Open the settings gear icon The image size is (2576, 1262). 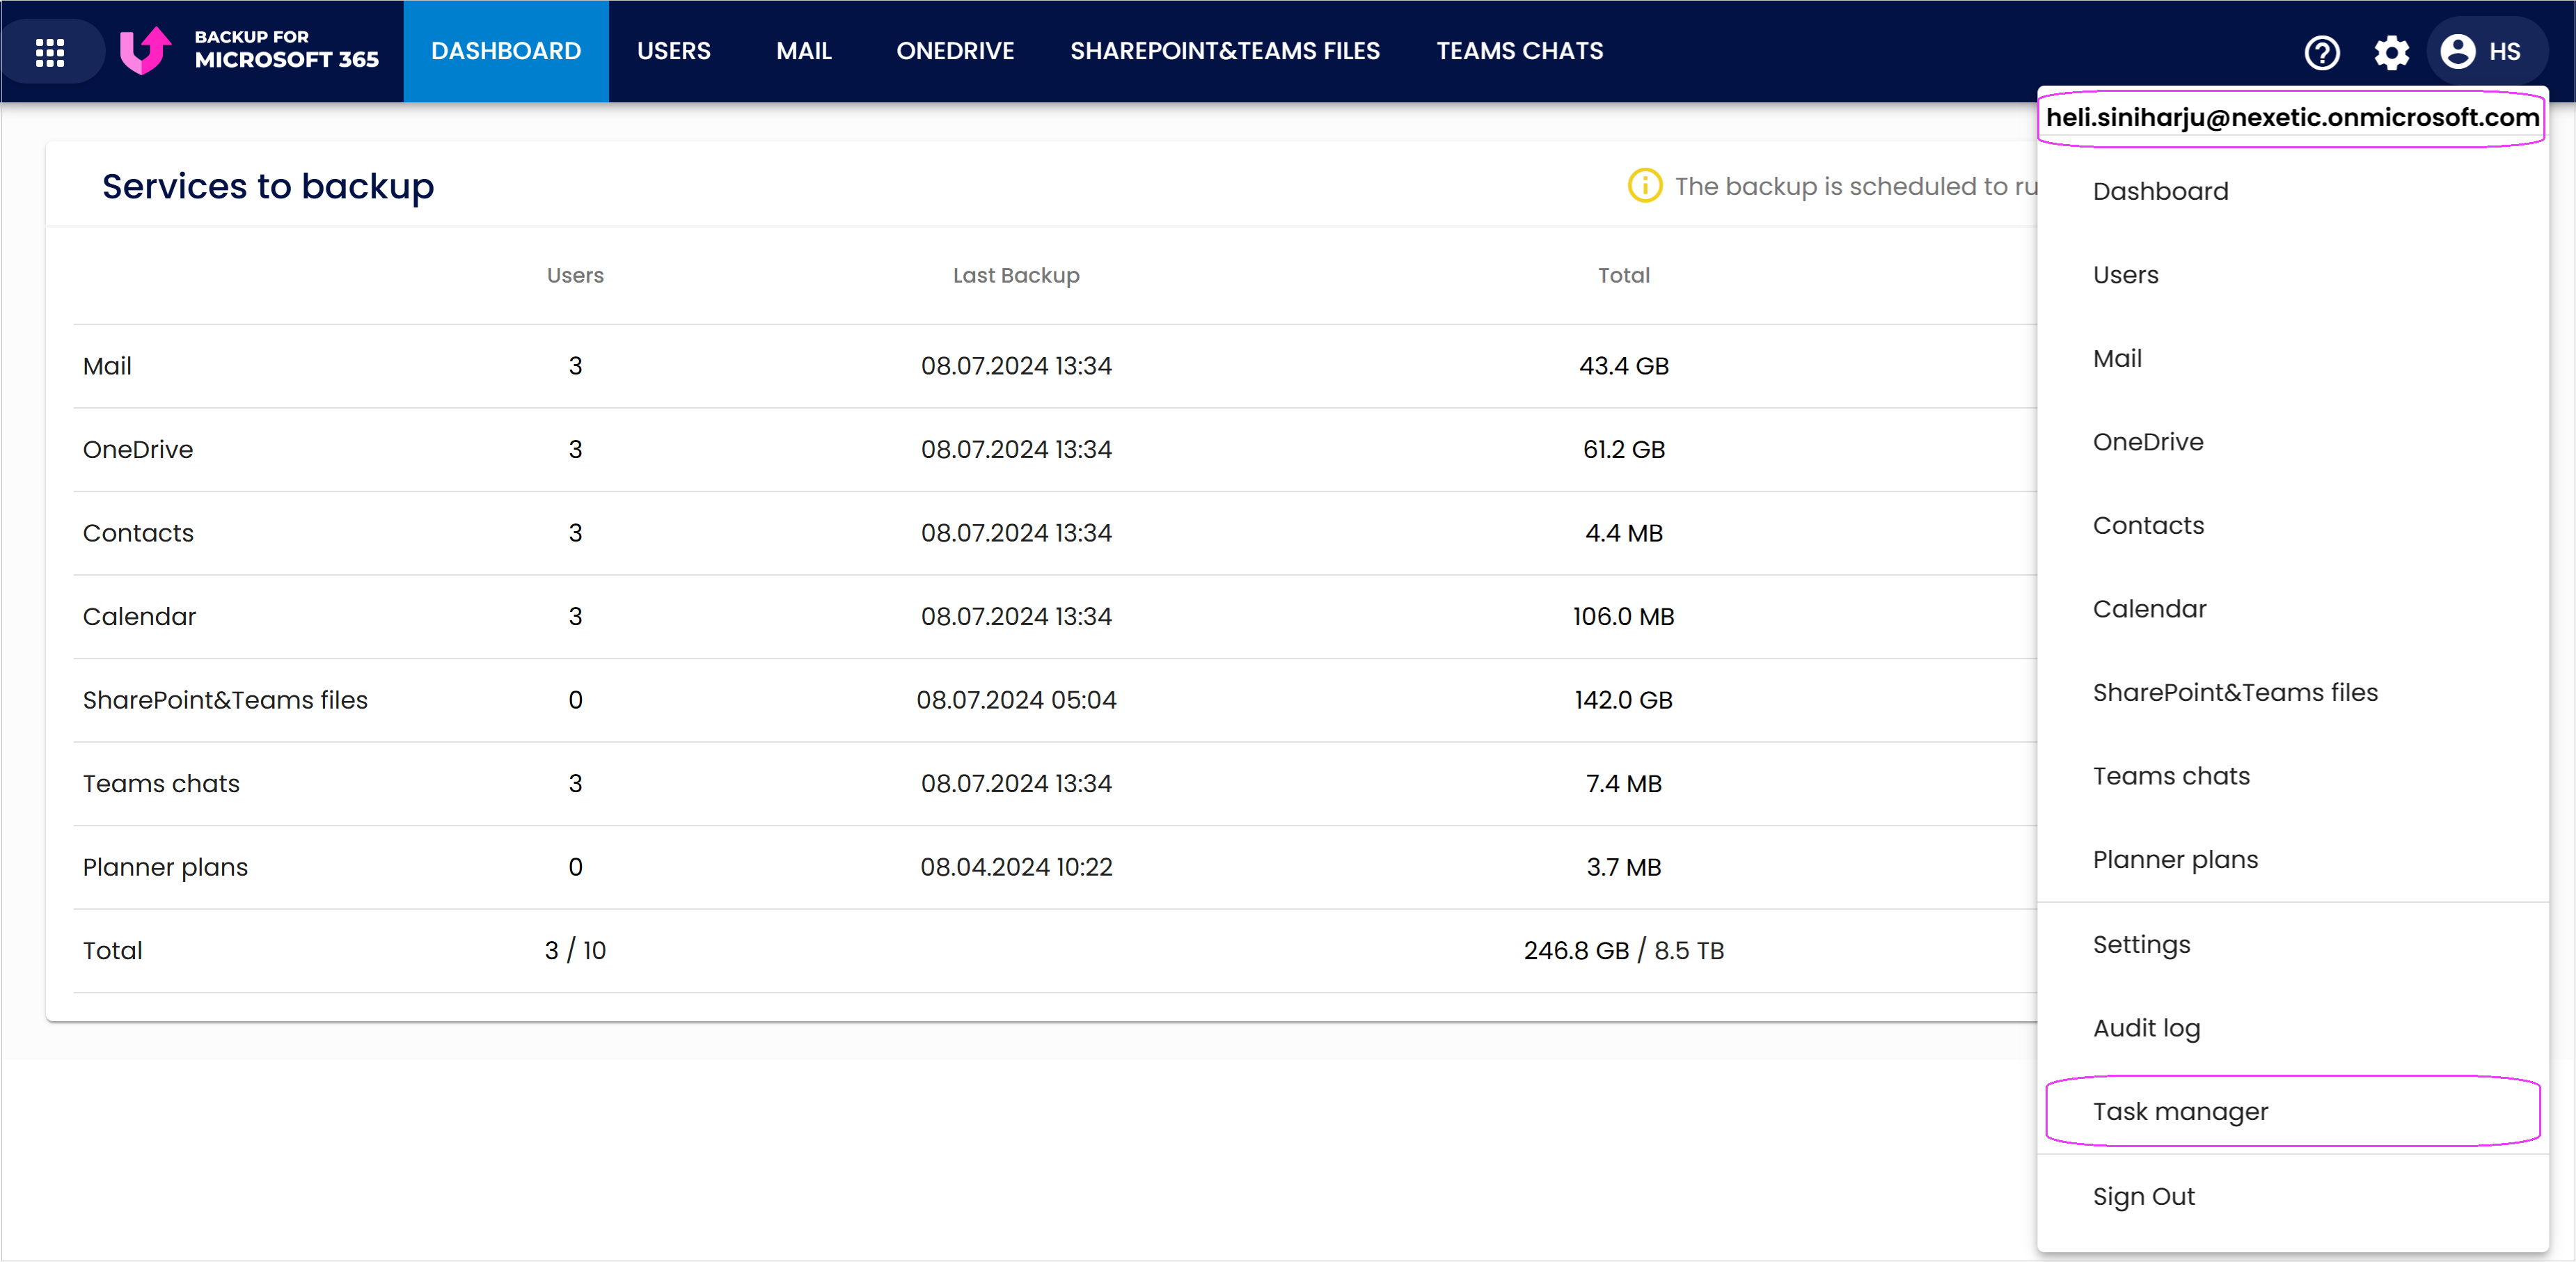tap(2391, 52)
